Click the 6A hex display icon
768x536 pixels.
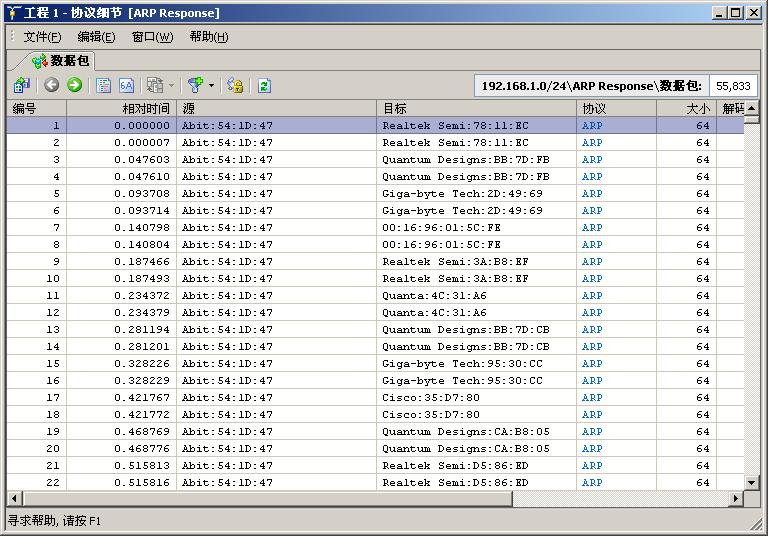(x=126, y=86)
